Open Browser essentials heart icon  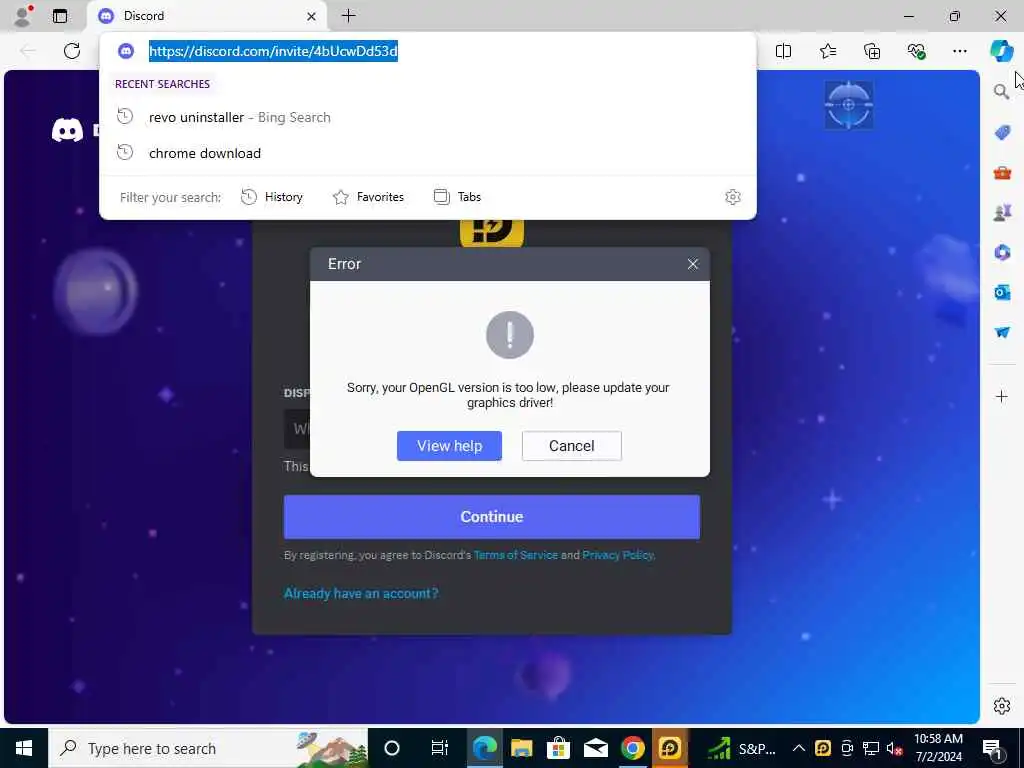coord(916,51)
